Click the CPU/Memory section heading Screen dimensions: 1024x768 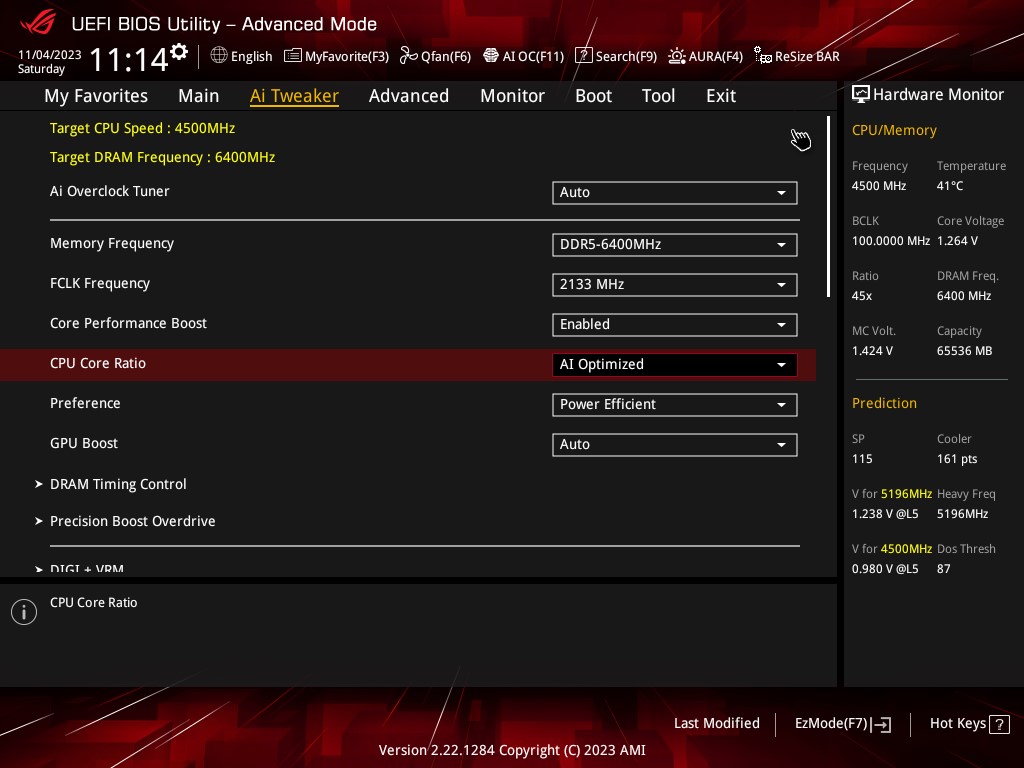tap(894, 130)
